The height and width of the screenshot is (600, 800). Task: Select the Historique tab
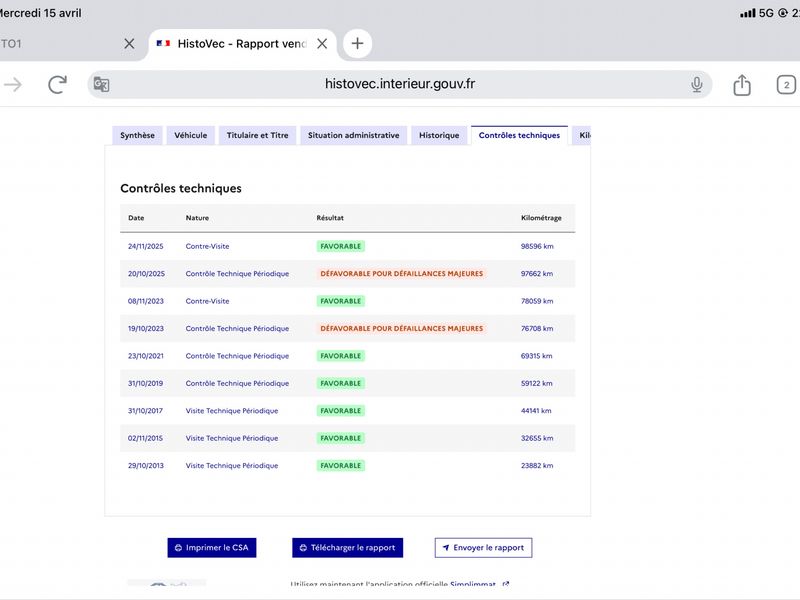pyautogui.click(x=439, y=135)
